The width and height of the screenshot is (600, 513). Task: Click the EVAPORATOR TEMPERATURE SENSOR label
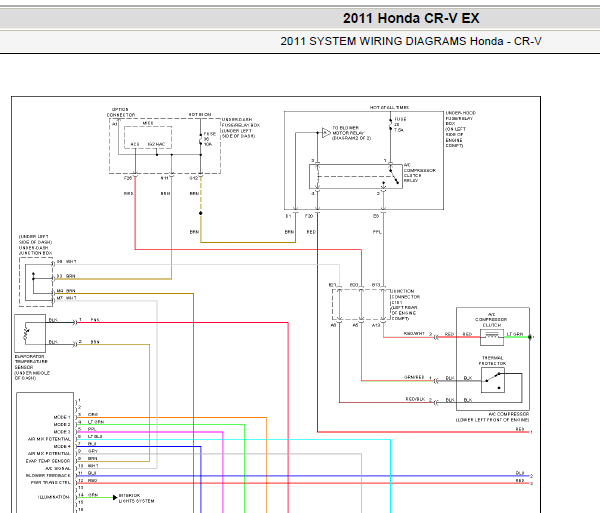click(x=32, y=367)
